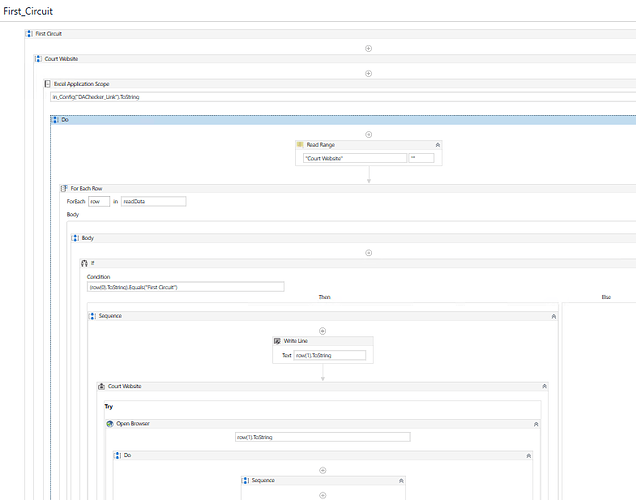
Task: Click the 'Then' branch label
Action: point(324,297)
